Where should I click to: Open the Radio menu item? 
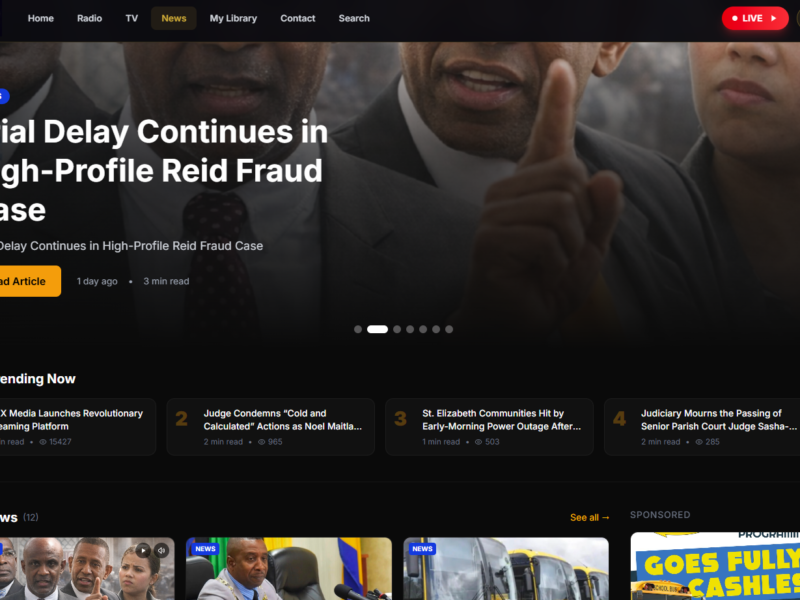pos(89,18)
